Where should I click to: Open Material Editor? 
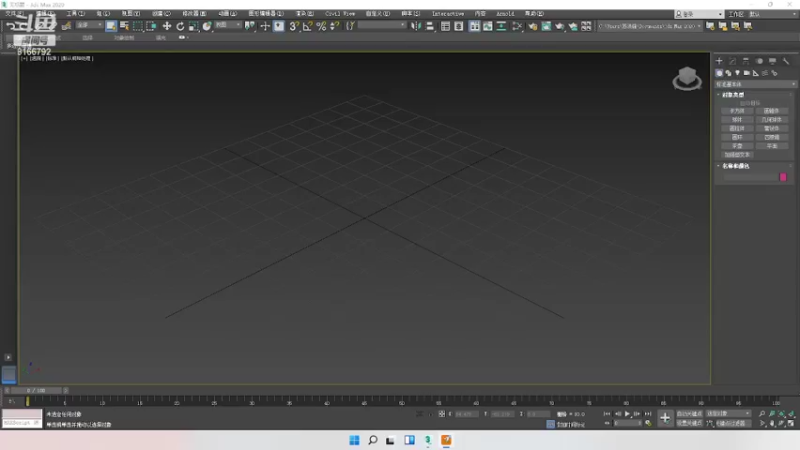(517, 26)
